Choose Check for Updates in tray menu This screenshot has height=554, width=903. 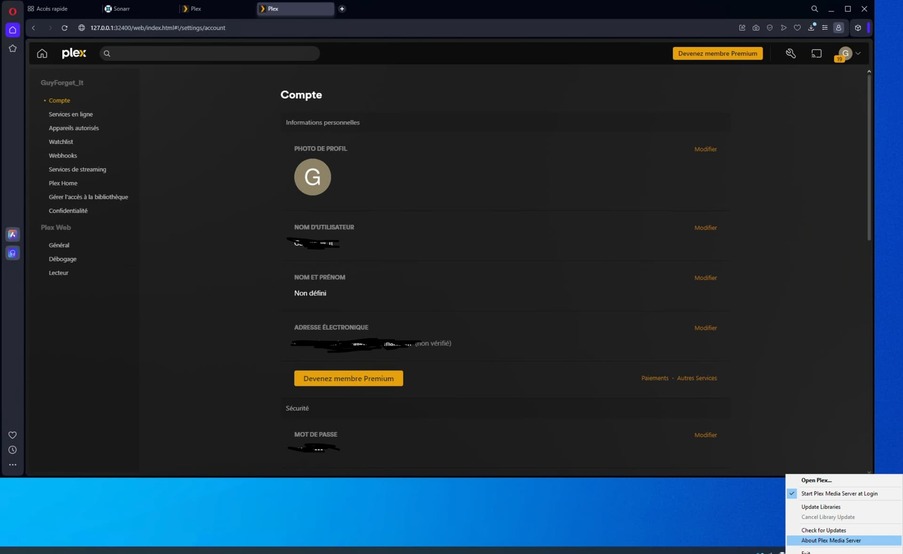point(824,530)
